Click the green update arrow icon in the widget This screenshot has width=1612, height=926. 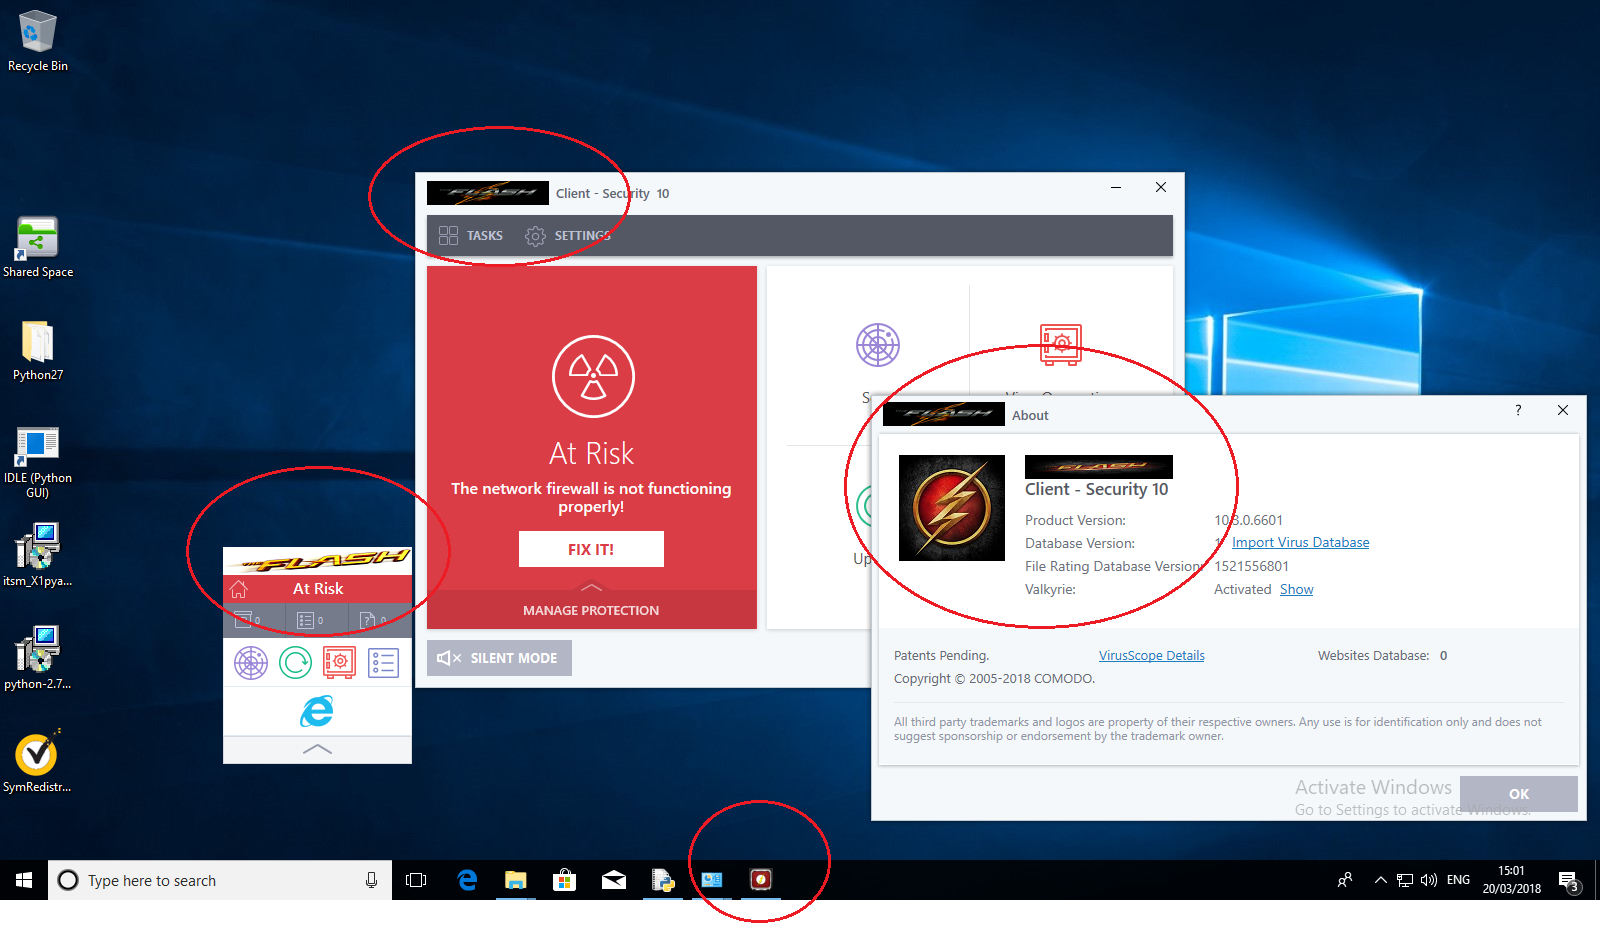click(295, 663)
